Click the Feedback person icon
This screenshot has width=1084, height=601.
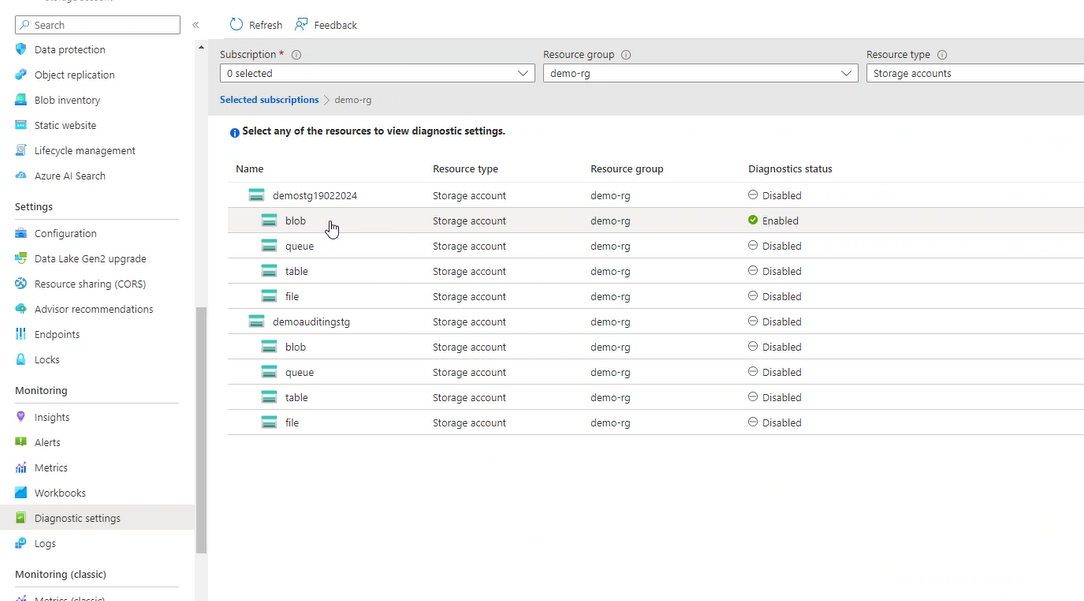tap(301, 24)
